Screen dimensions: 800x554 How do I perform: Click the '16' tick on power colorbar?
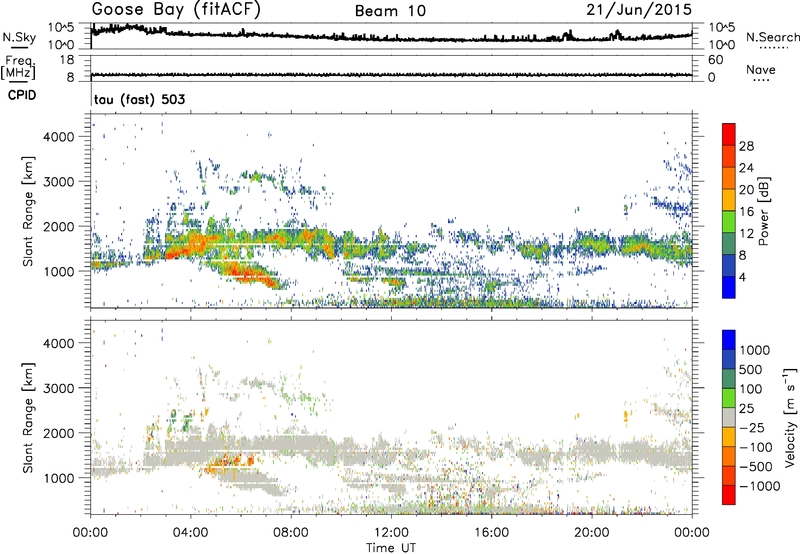746,212
